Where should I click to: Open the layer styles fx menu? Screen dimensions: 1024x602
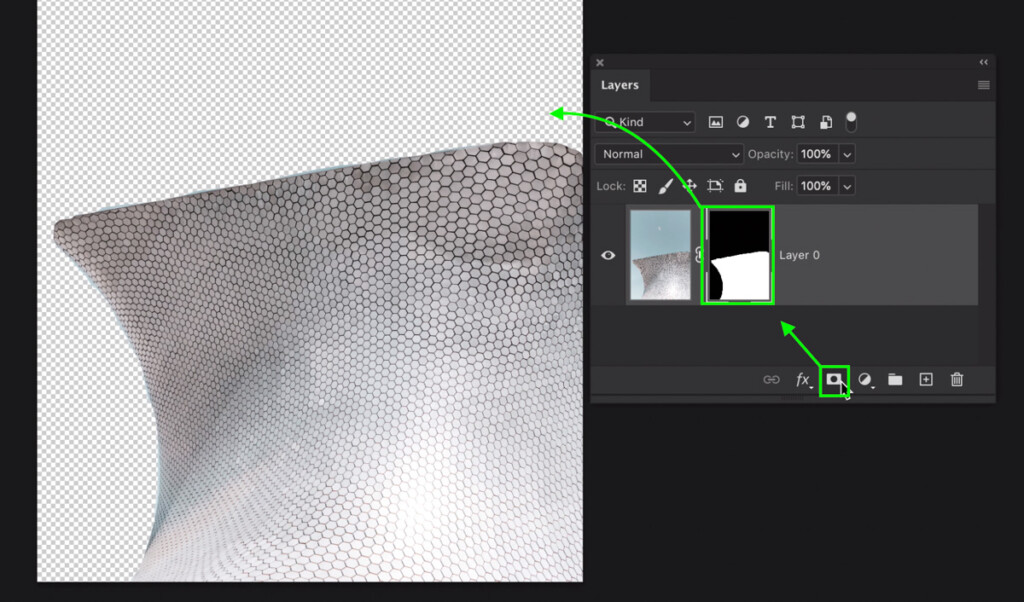coord(803,380)
